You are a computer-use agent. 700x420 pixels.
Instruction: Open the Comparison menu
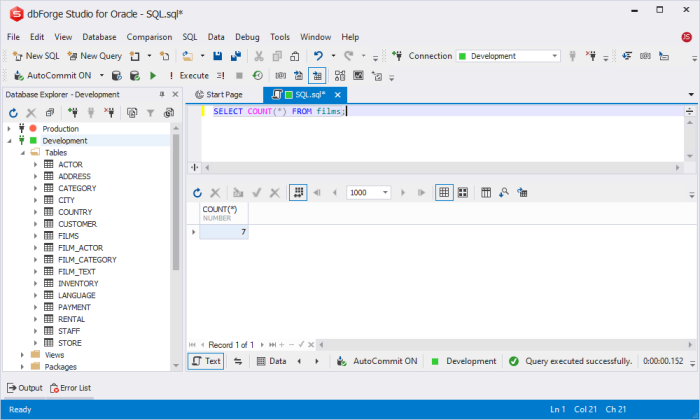149,37
